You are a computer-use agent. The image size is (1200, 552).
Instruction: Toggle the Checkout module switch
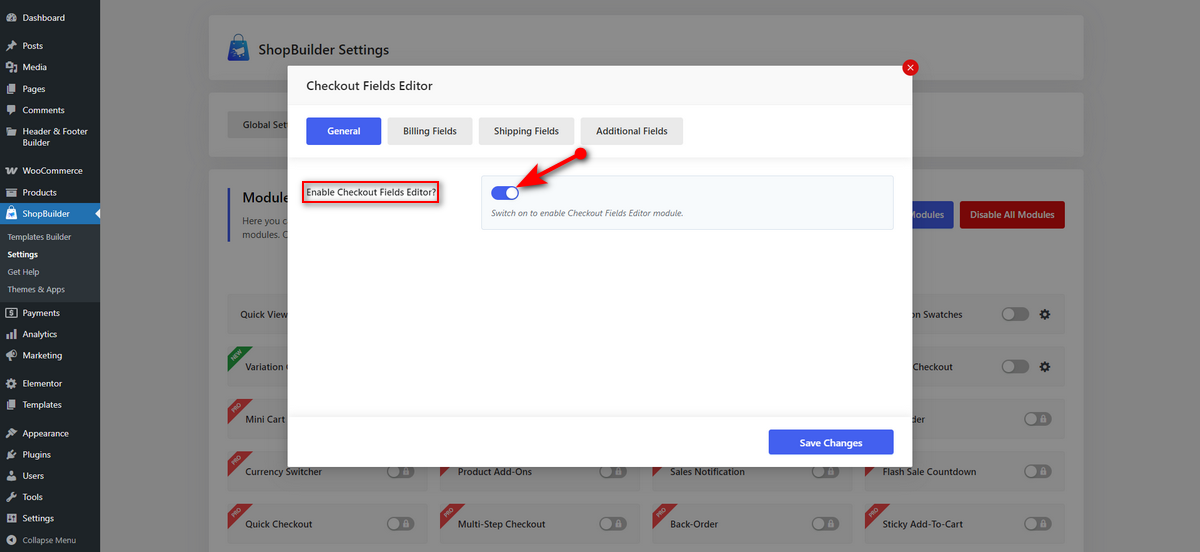pos(1015,367)
